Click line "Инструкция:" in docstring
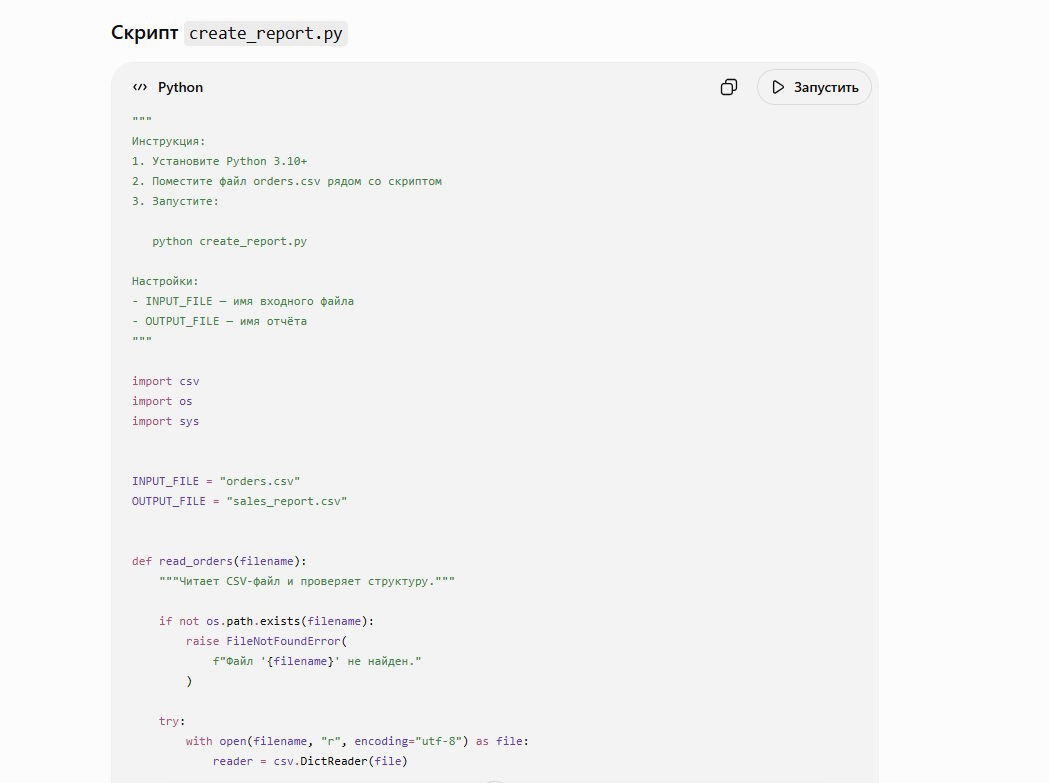Screen dimensions: 1049x783 [x=169, y=141]
